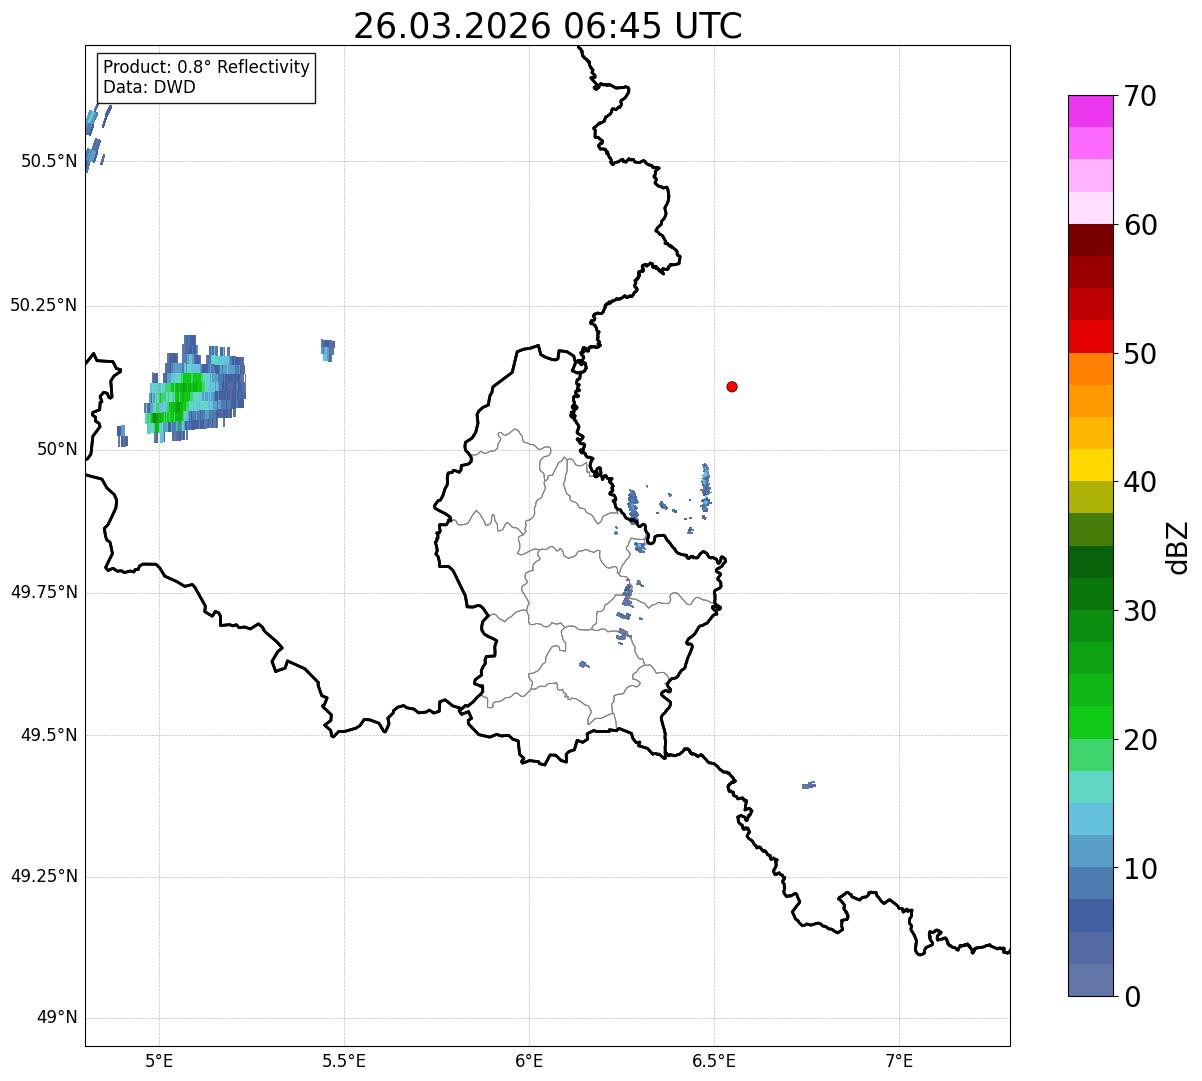Viewport: 1202px width, 1081px height.
Task: Click the latitude label "49°N"
Action: pyautogui.click(x=57, y=1018)
